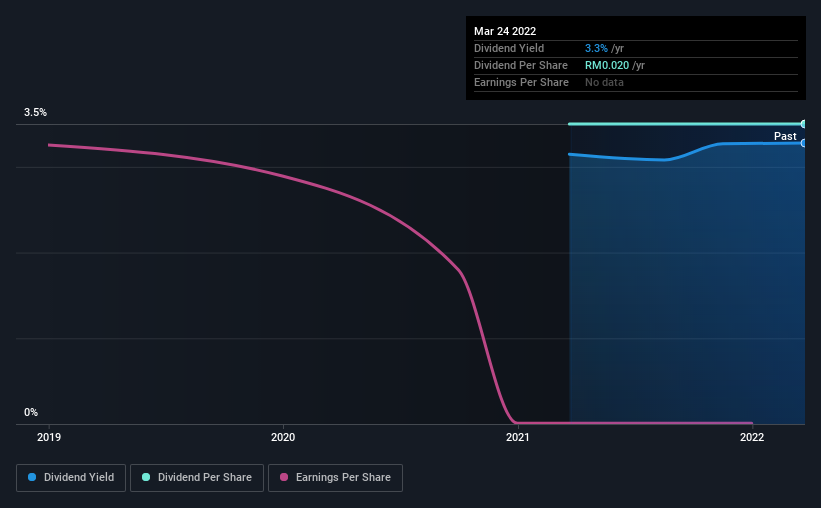Click the 'No data' Earnings Per Share value
This screenshot has height=508, width=821.
tap(604, 82)
